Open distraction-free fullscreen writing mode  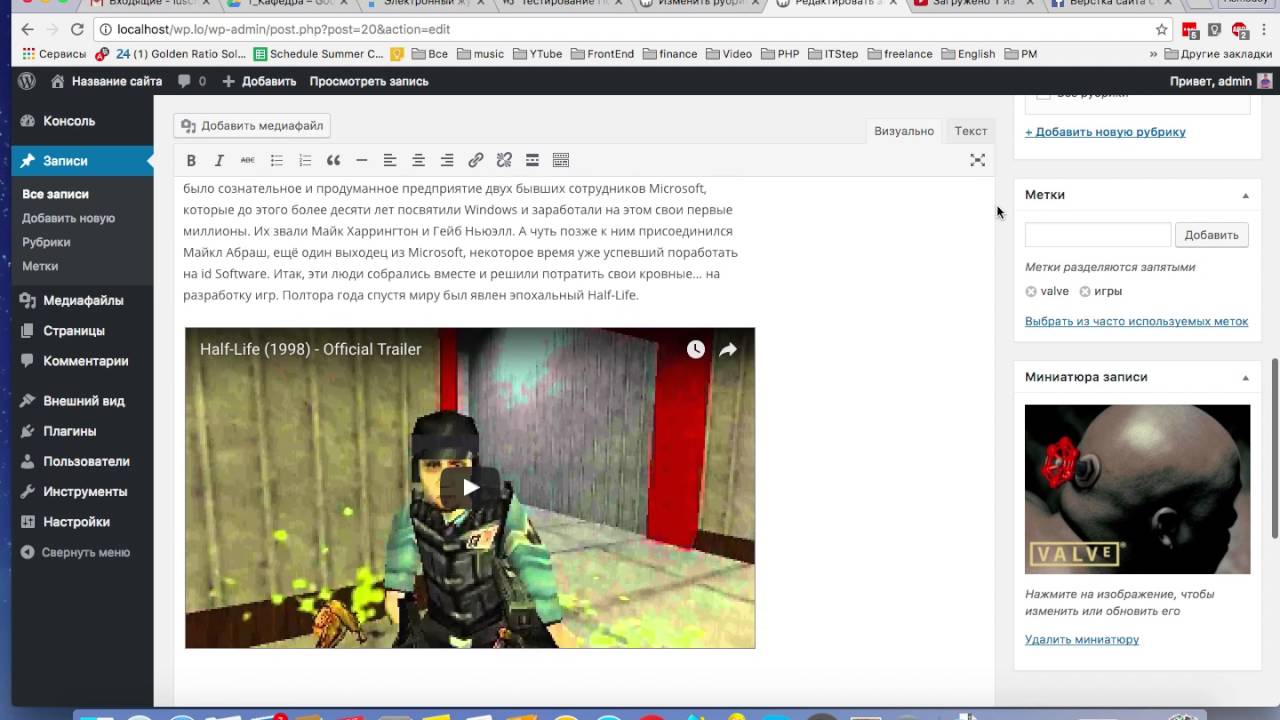pyautogui.click(x=978, y=160)
